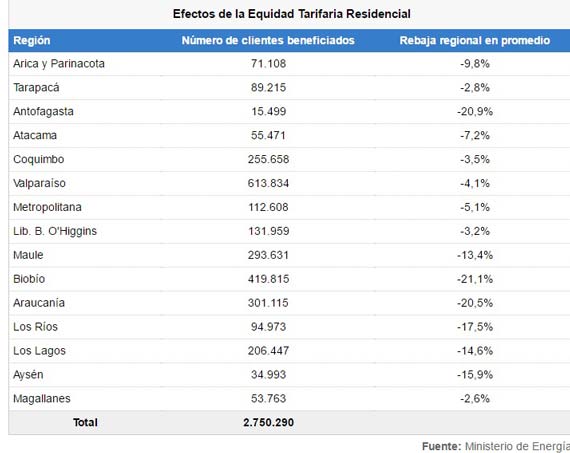
Task: Click the 206.447 value for Los Lagos
Action: pos(268,351)
